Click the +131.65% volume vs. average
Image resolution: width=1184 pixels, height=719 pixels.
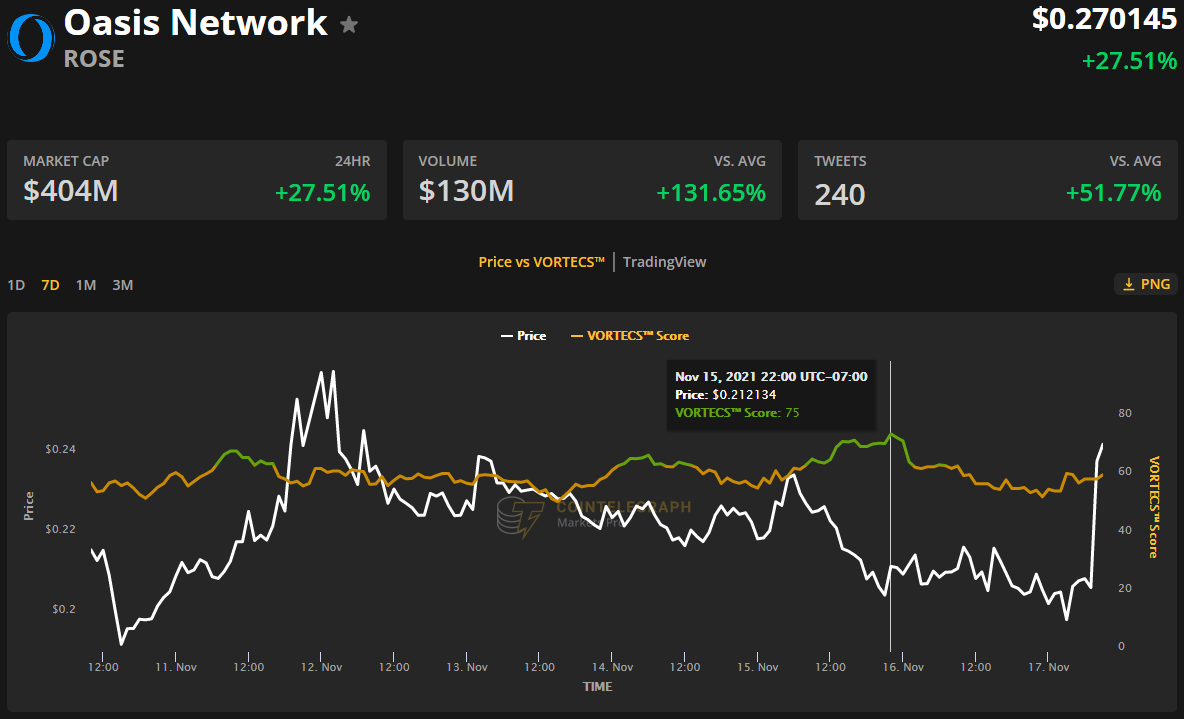pos(711,193)
